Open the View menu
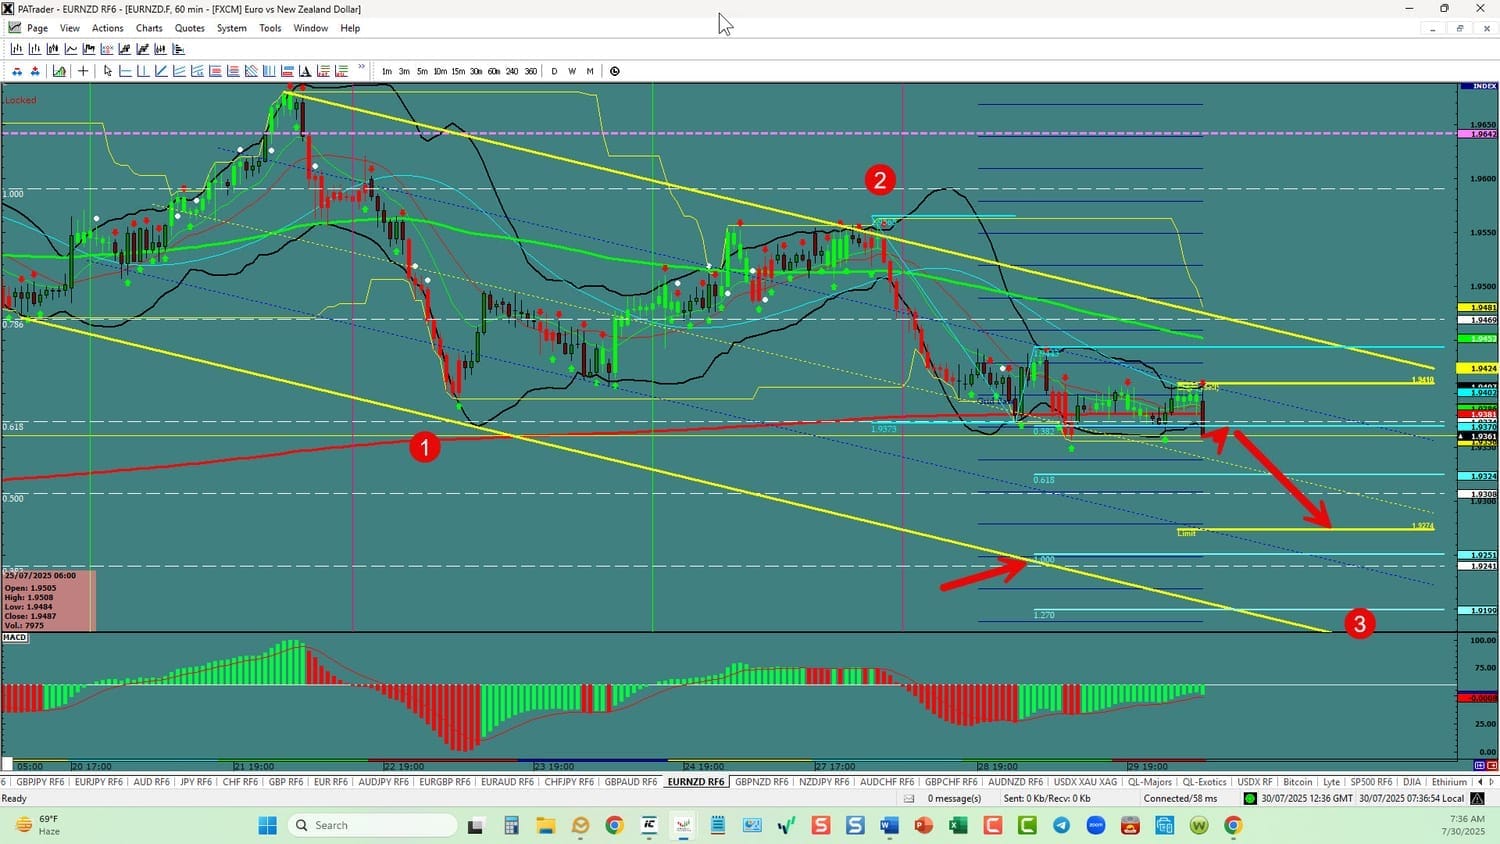Viewport: 1500px width, 844px height. 70,28
